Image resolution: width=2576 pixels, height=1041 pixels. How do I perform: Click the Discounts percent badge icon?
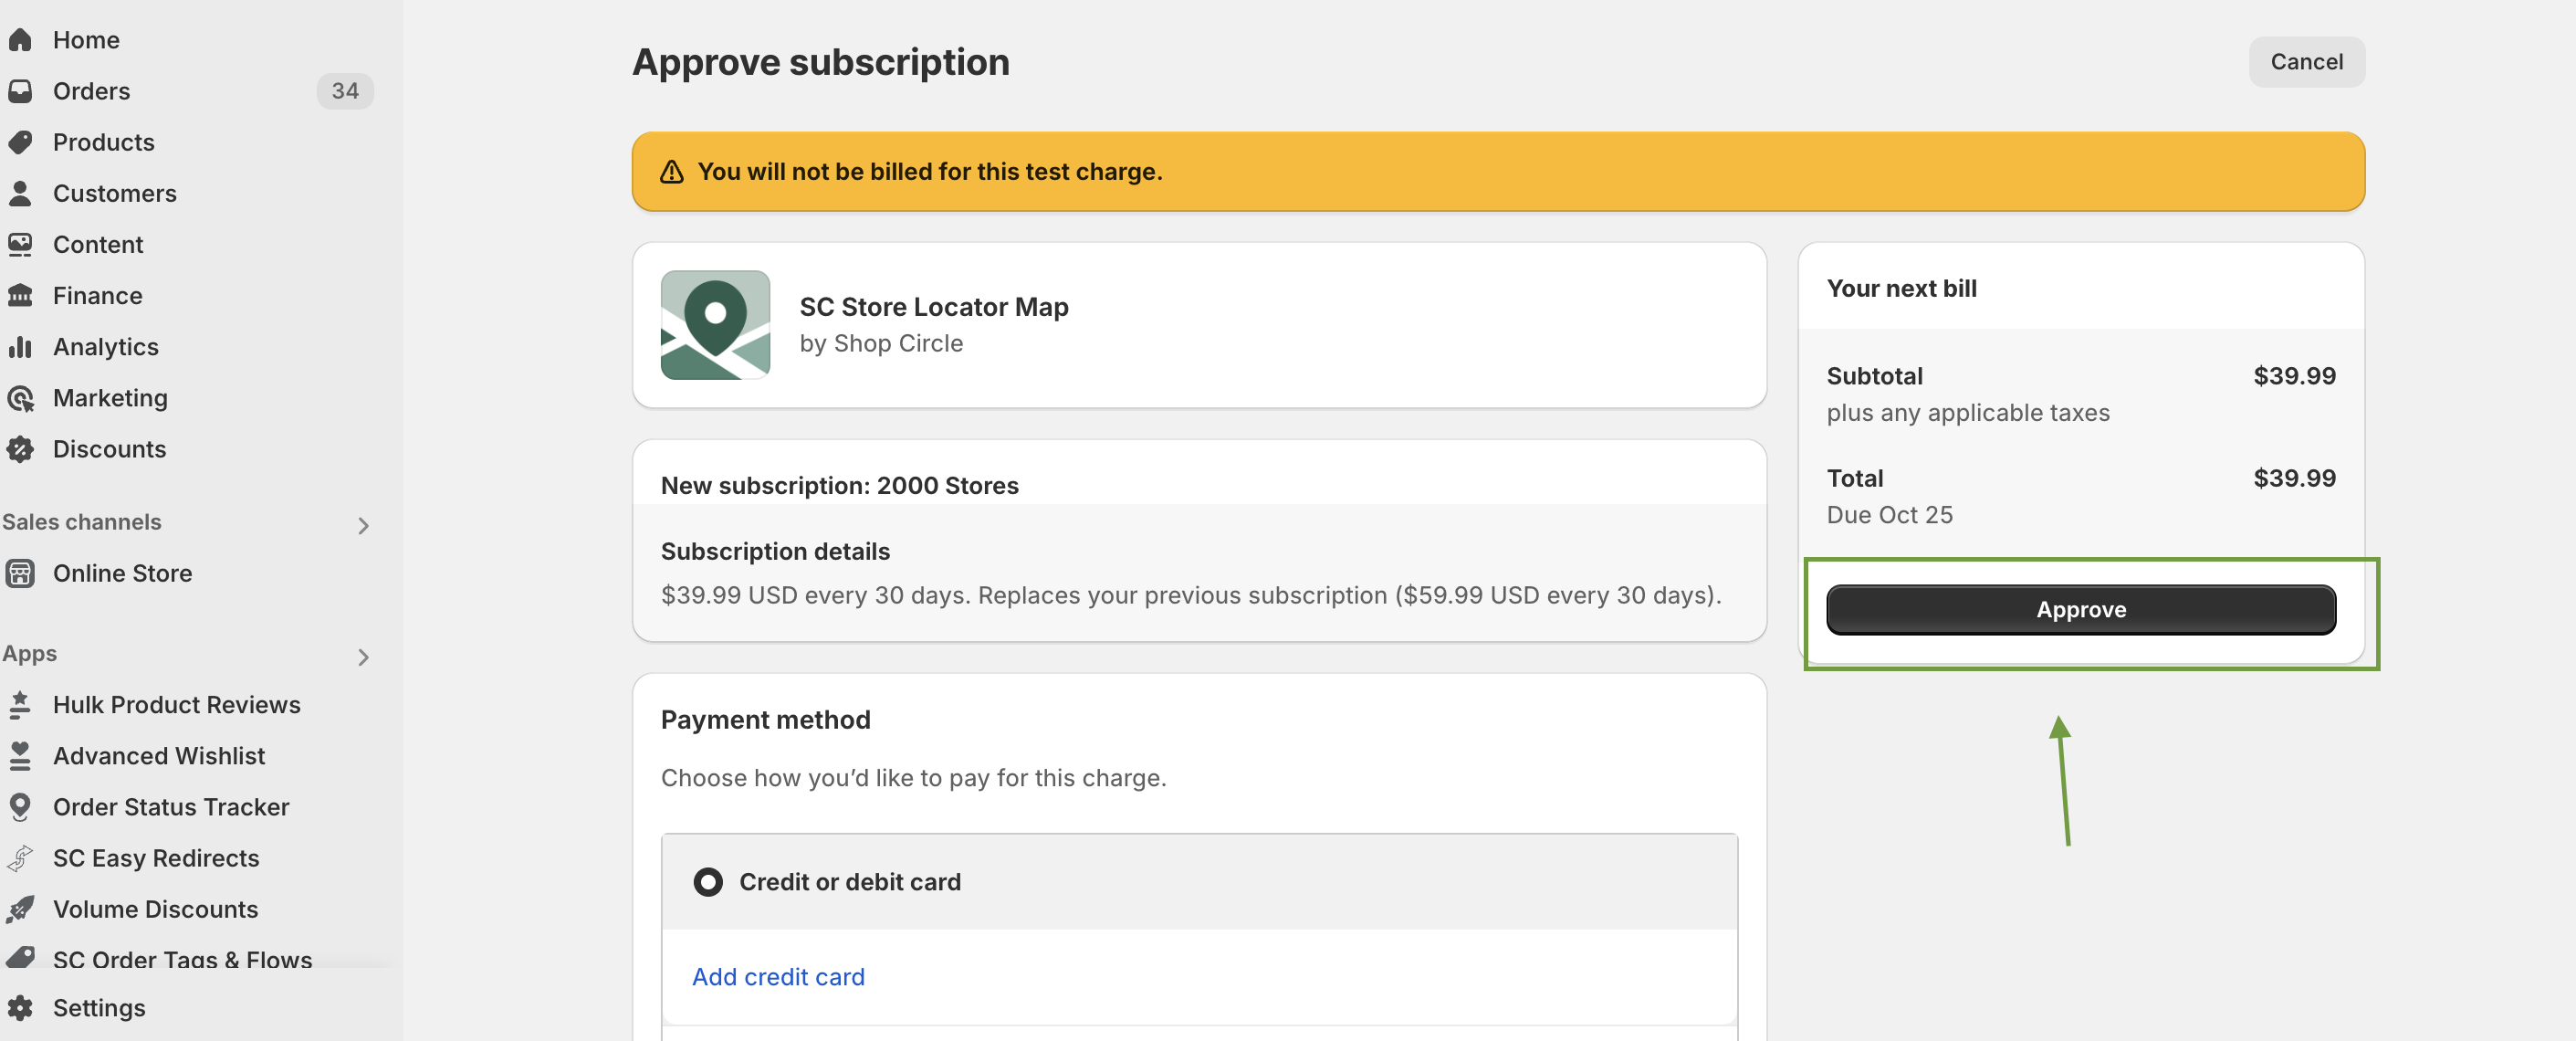[20, 449]
